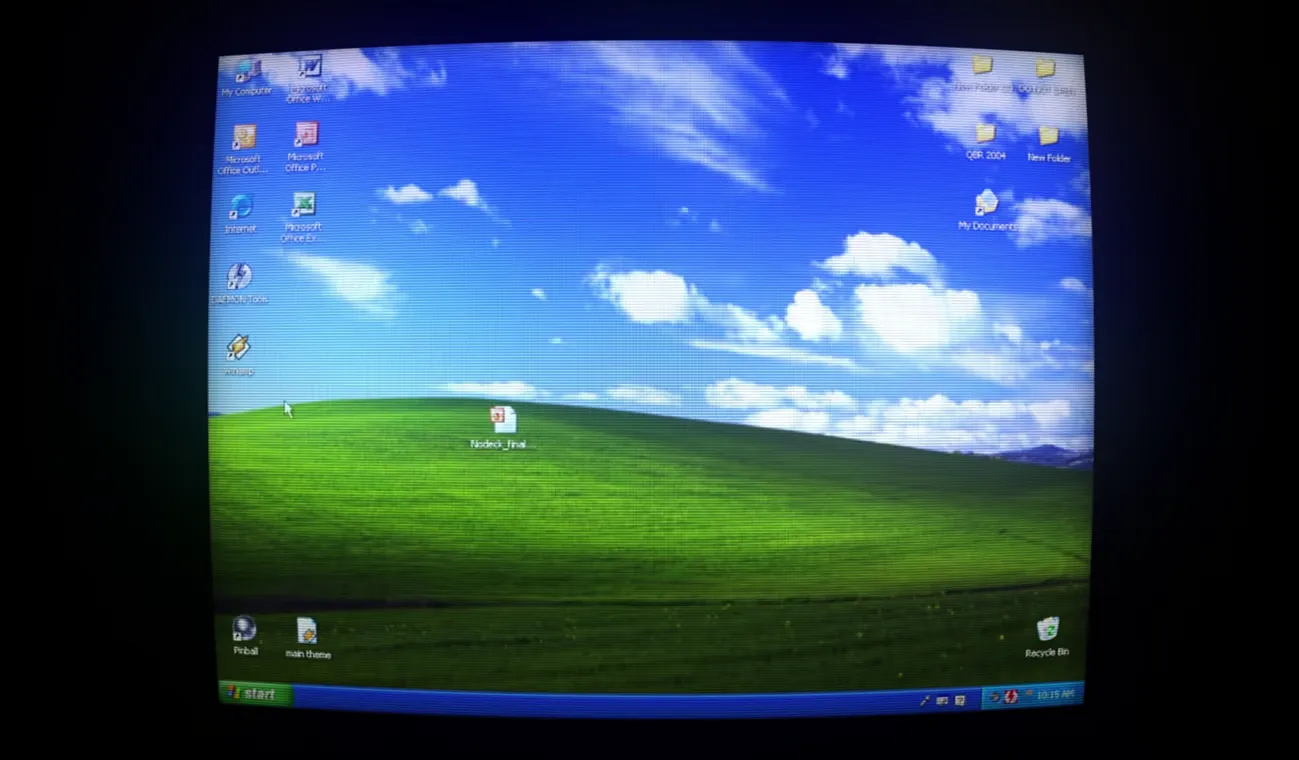This screenshot has height=760, width=1299.
Task: Select the Microsoft Office Outlook shortcut
Action: click(243, 149)
